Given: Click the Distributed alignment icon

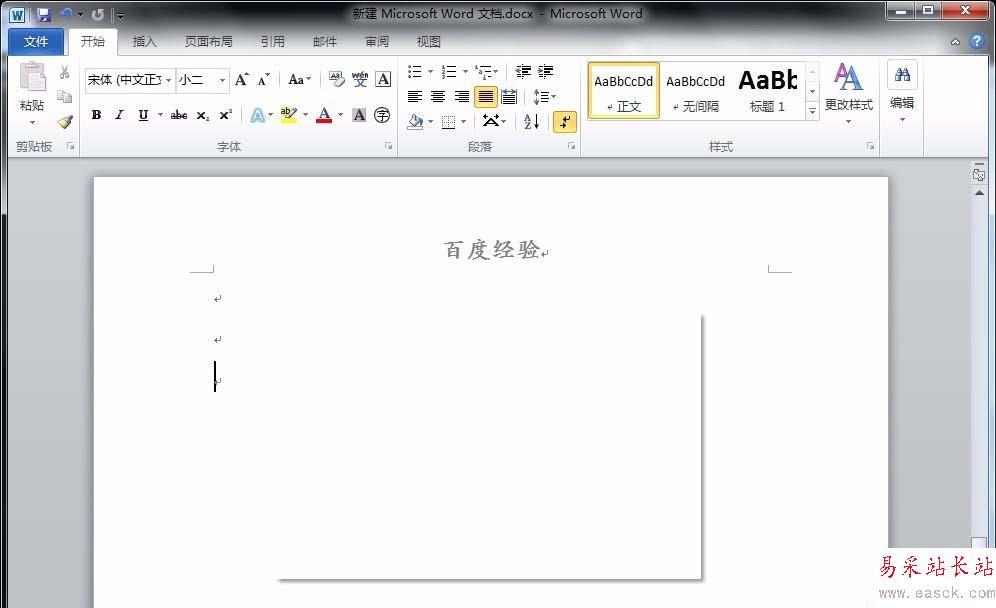Looking at the screenshot, I should pyautogui.click(x=509, y=97).
